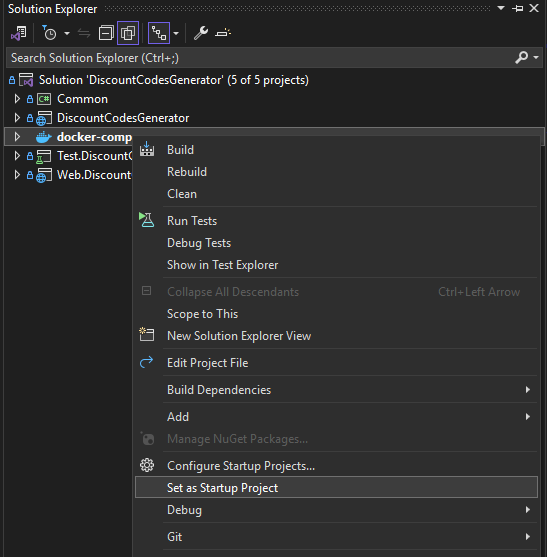The height and width of the screenshot is (557, 547).
Task: Expand the Test.Discount project node
Action: click(x=17, y=156)
